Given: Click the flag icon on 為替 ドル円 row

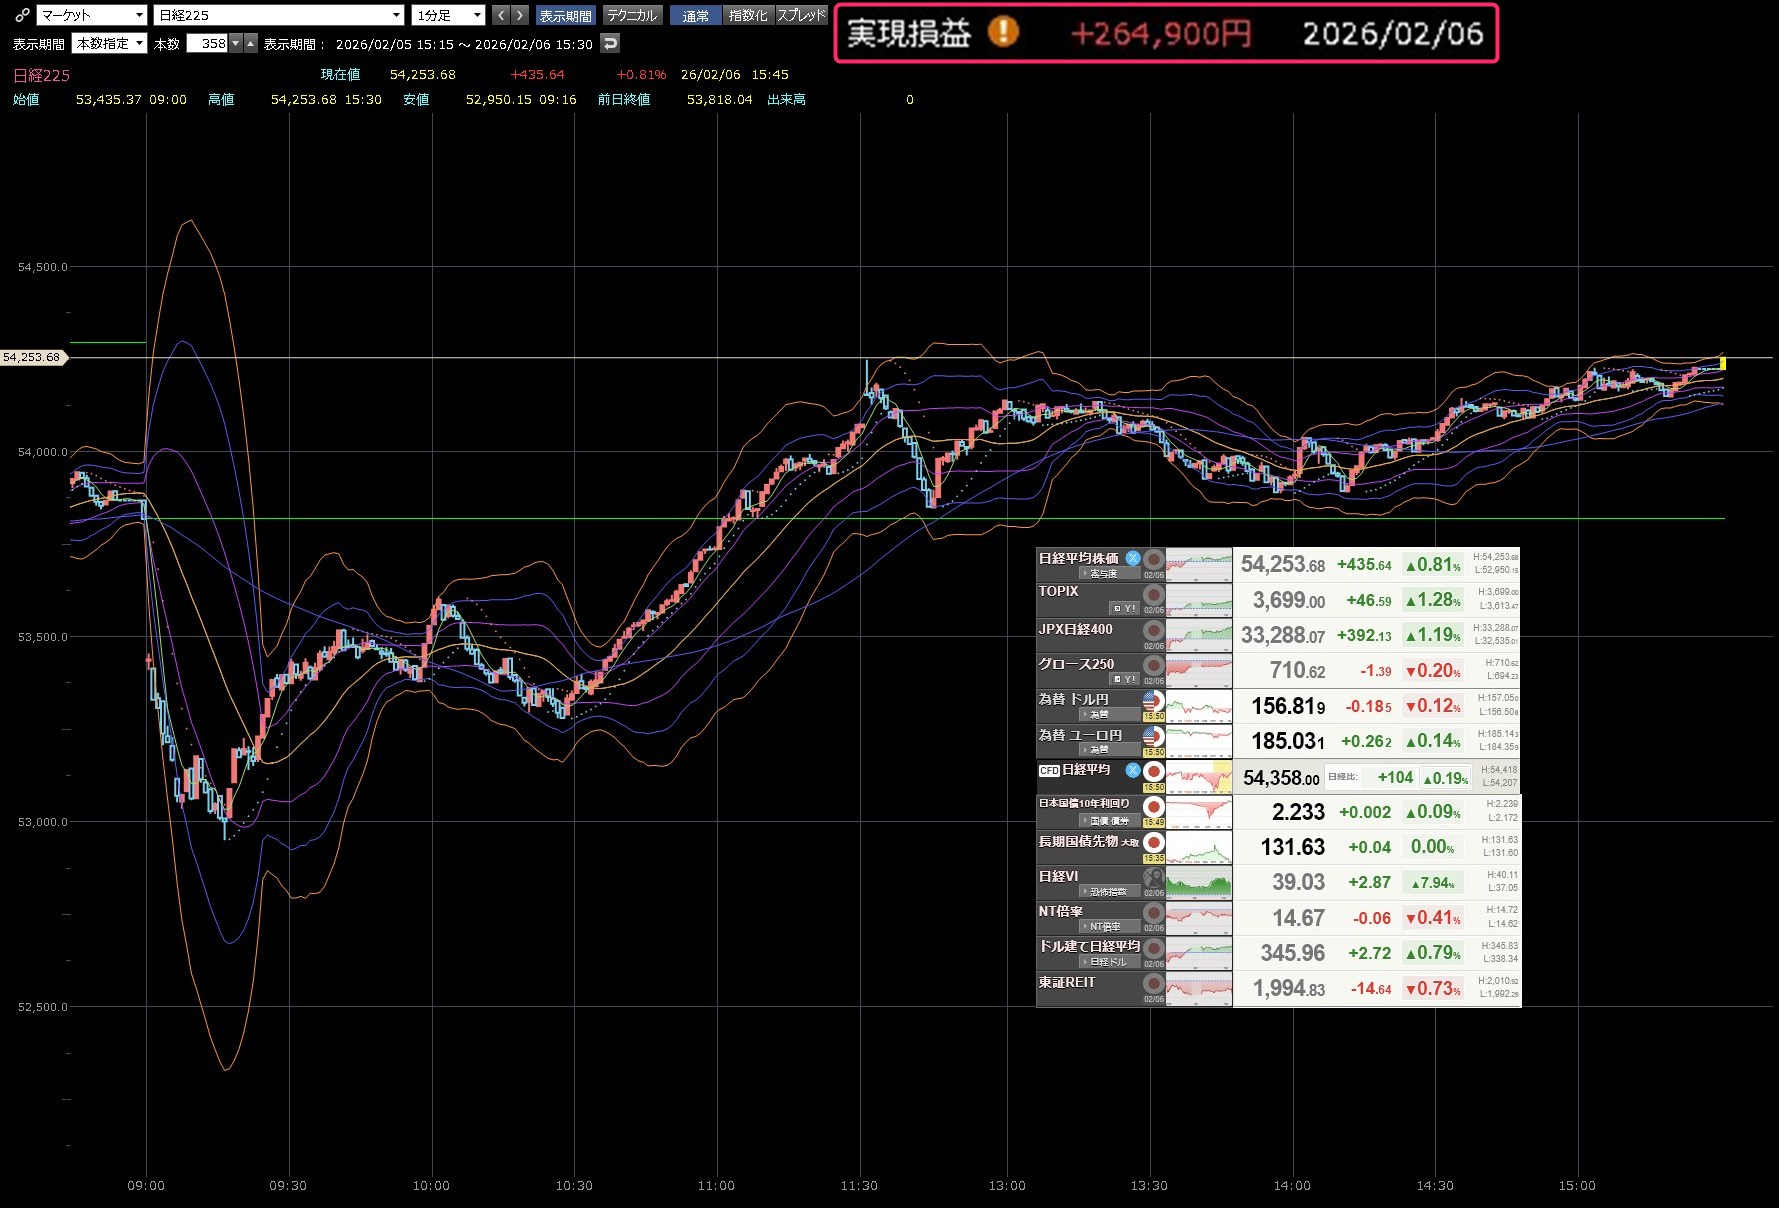Looking at the screenshot, I should (x=1153, y=700).
